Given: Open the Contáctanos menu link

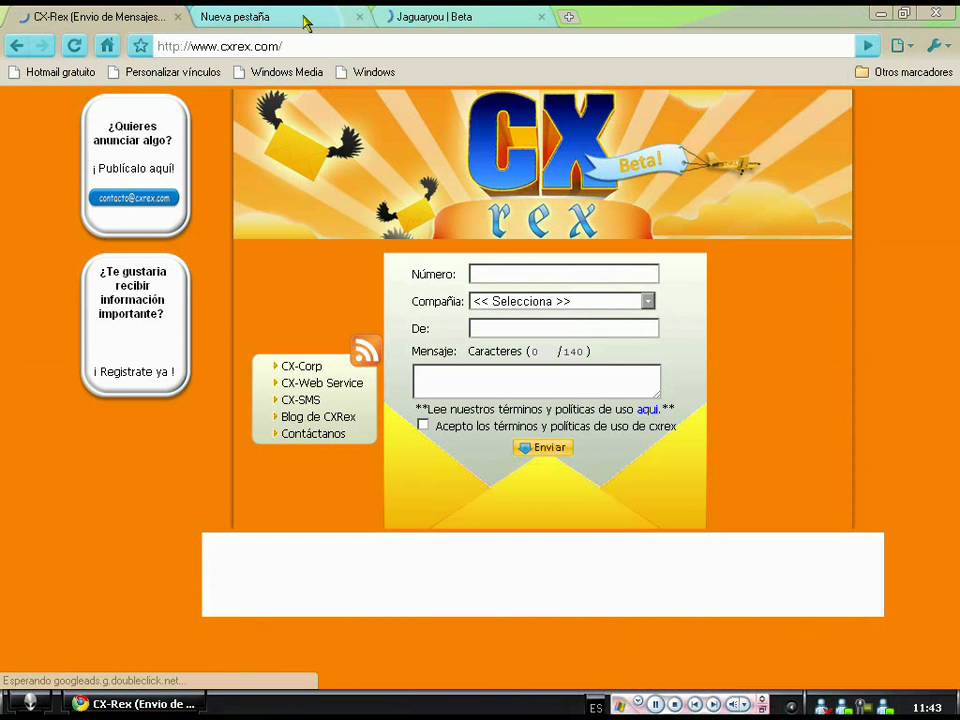Looking at the screenshot, I should click(x=313, y=433).
